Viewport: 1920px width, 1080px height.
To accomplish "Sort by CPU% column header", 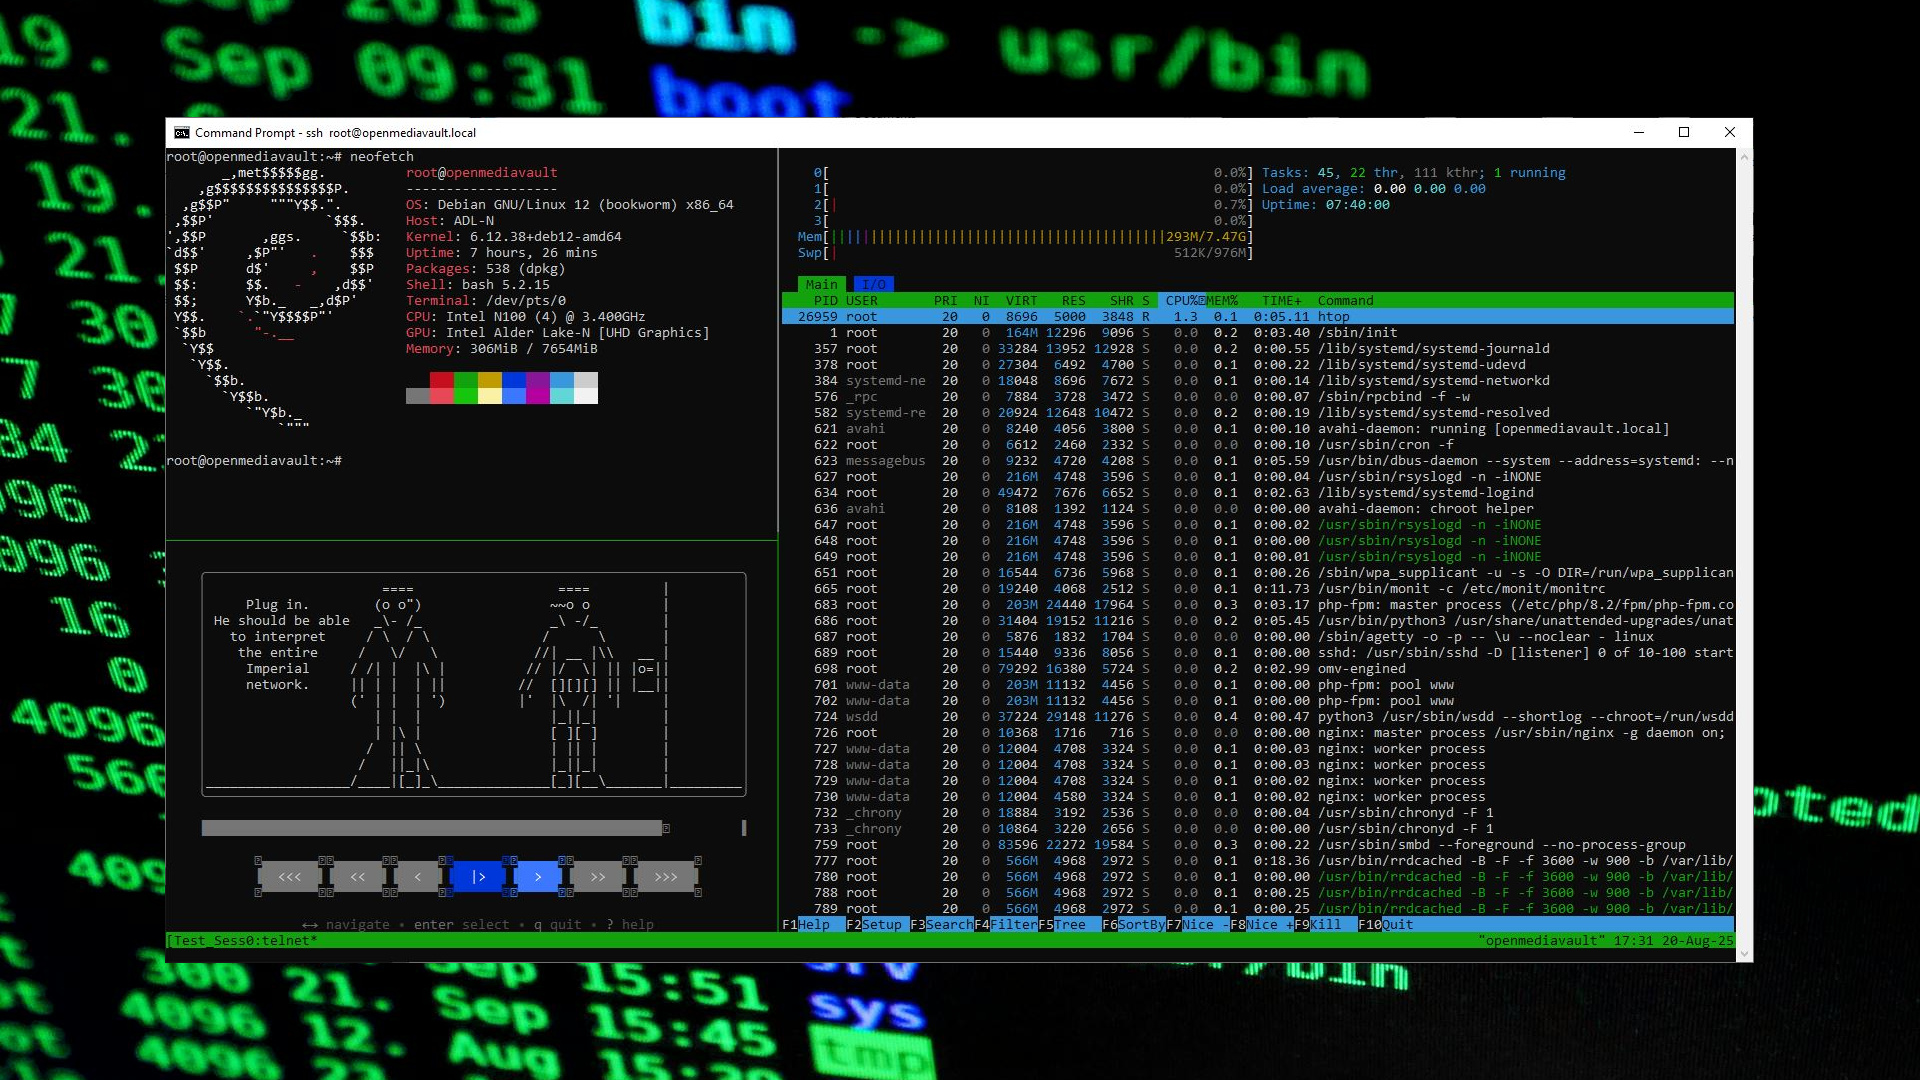I will pos(1182,300).
